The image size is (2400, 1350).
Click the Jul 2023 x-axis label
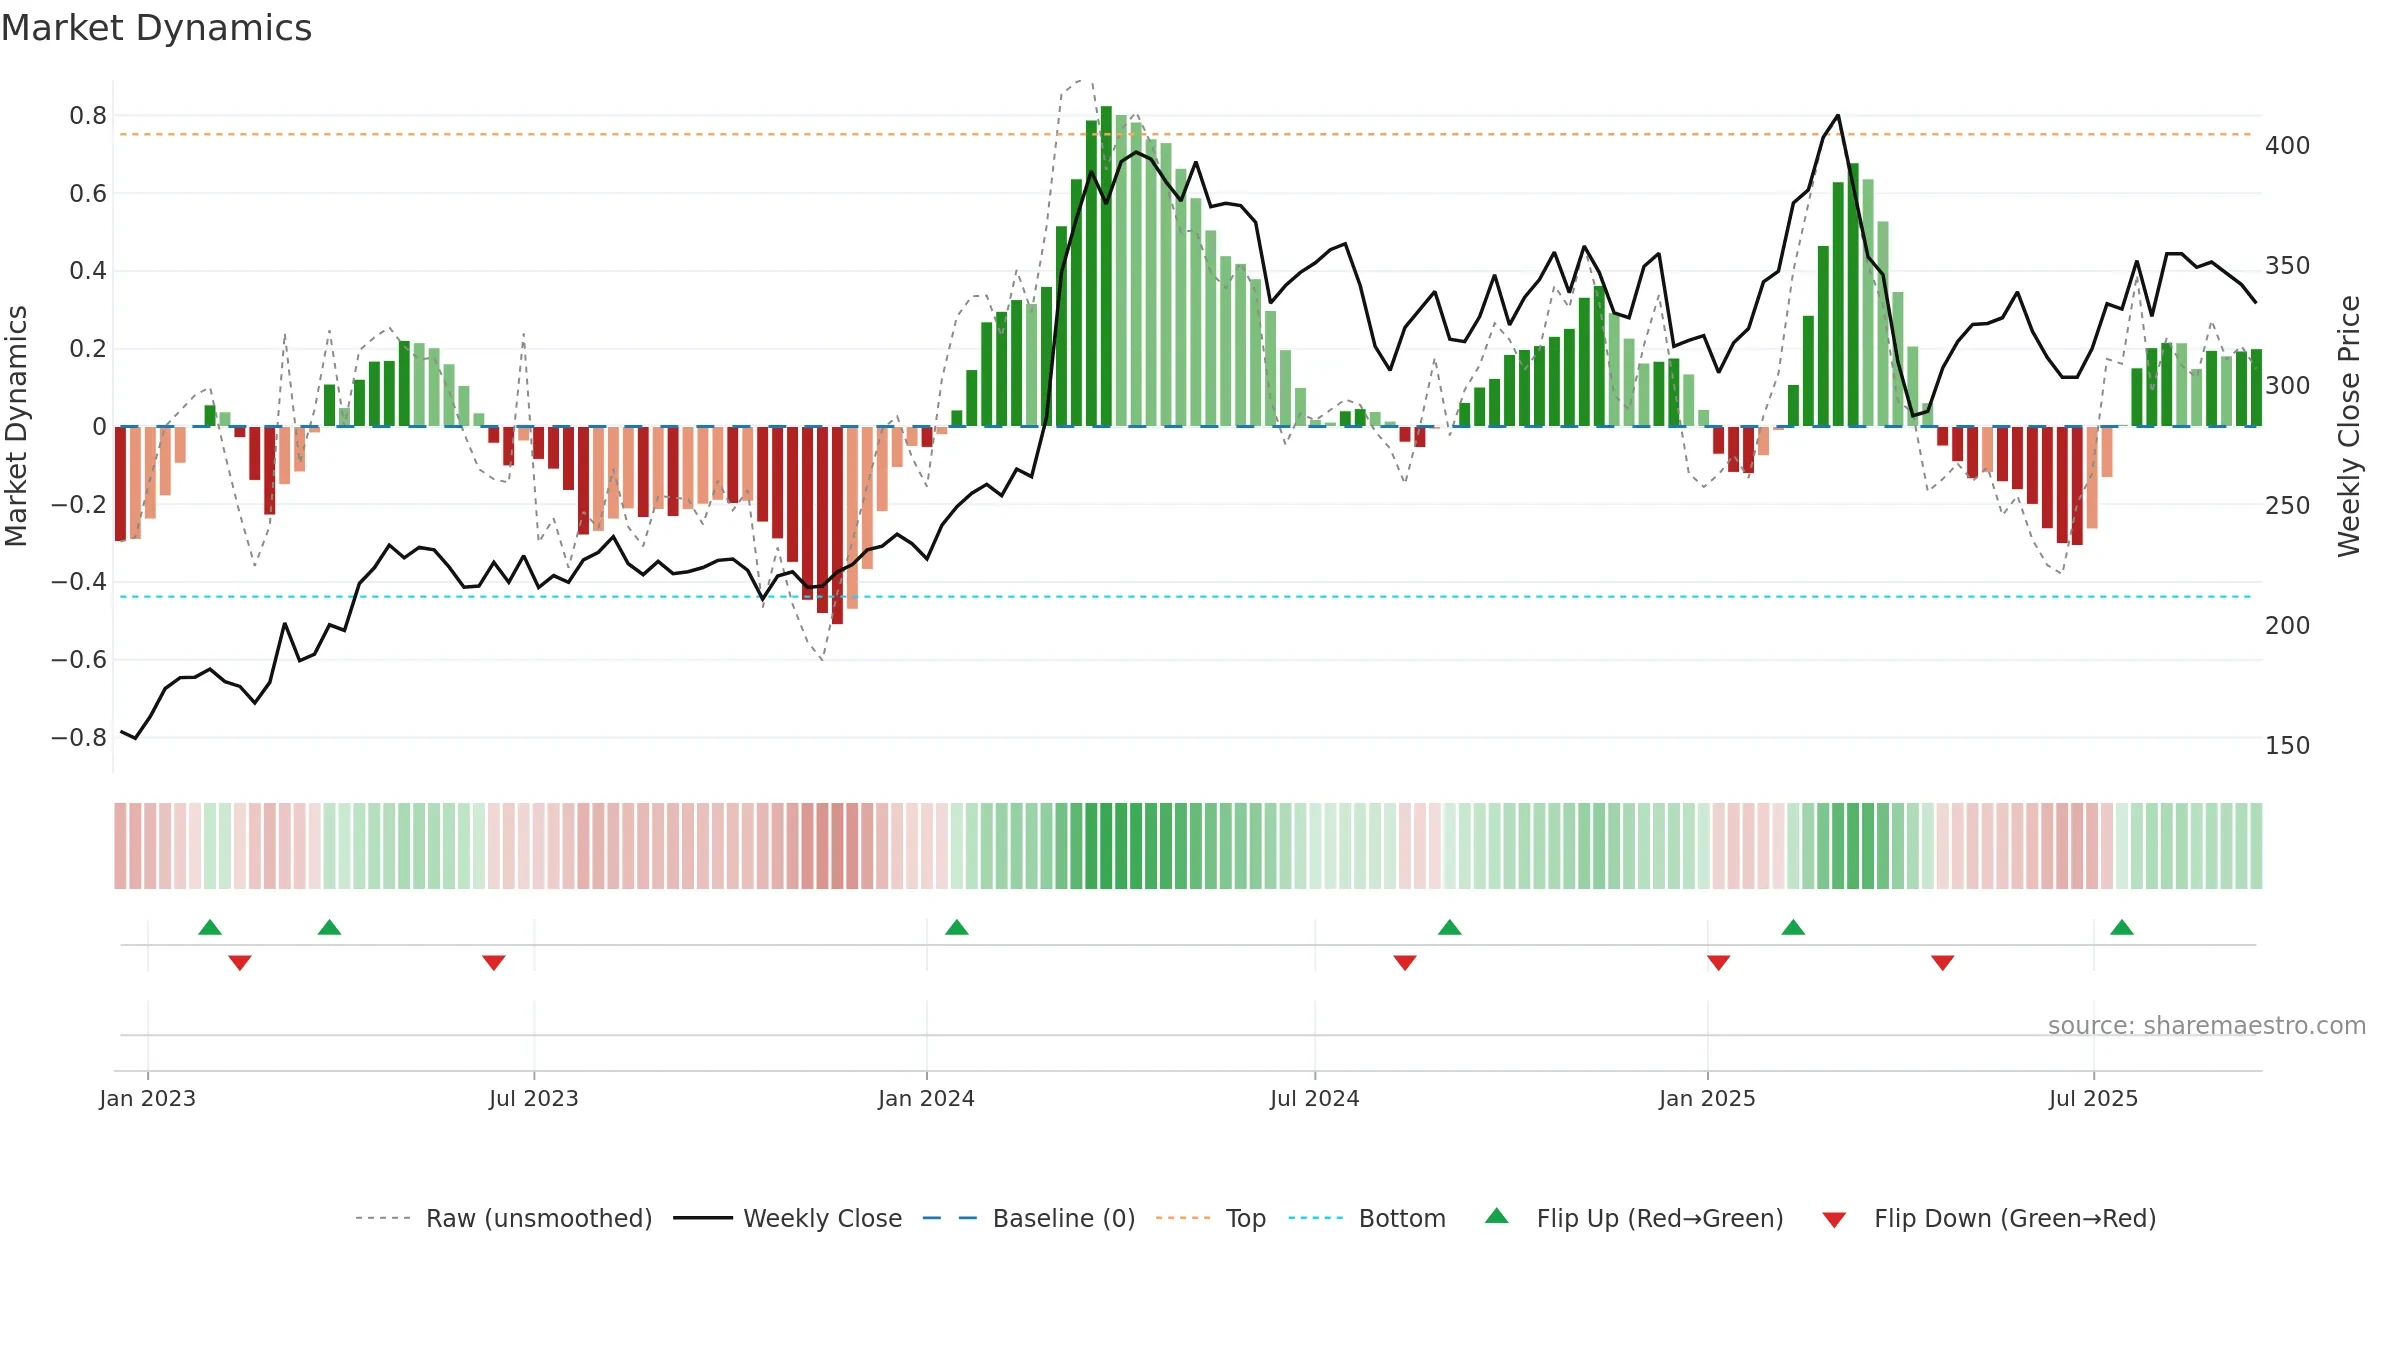pos(534,1098)
